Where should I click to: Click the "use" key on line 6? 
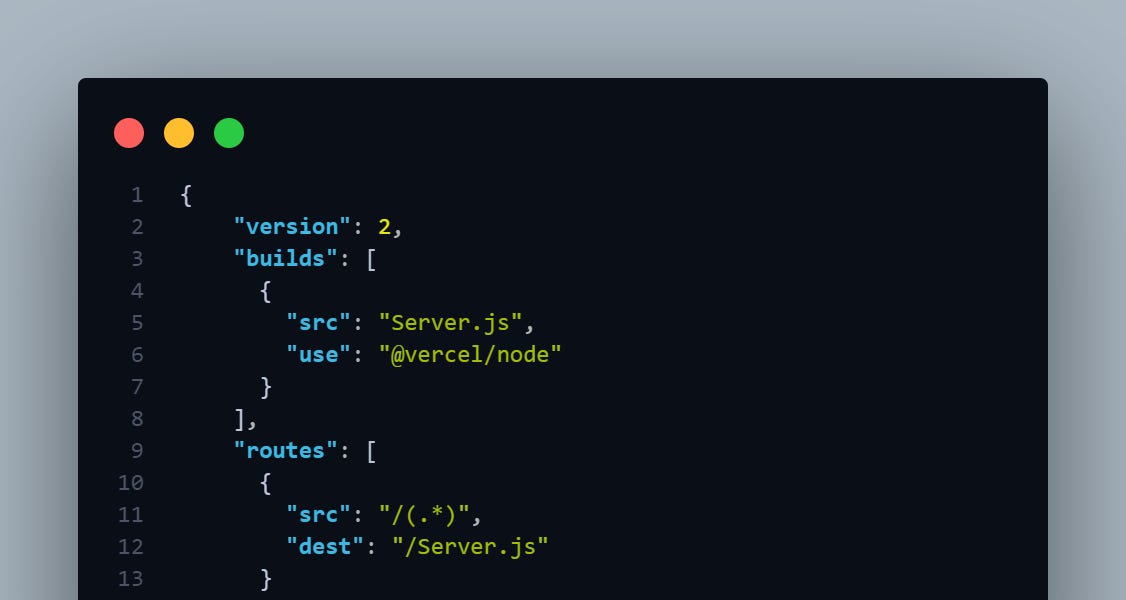(x=318, y=355)
